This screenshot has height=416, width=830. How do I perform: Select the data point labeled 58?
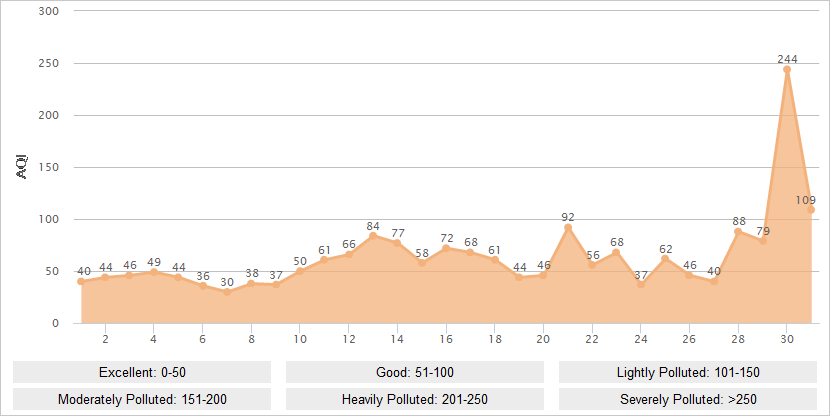coord(422,263)
